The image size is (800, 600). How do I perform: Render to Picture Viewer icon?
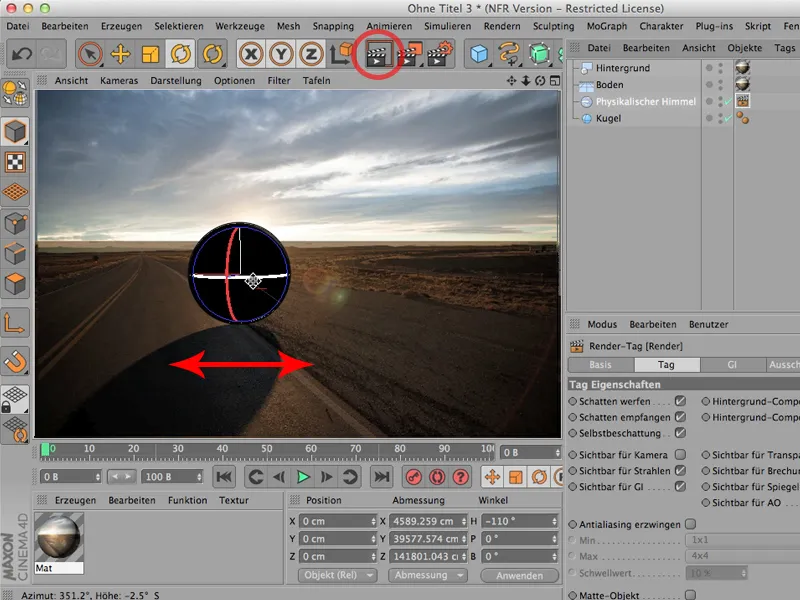410,54
